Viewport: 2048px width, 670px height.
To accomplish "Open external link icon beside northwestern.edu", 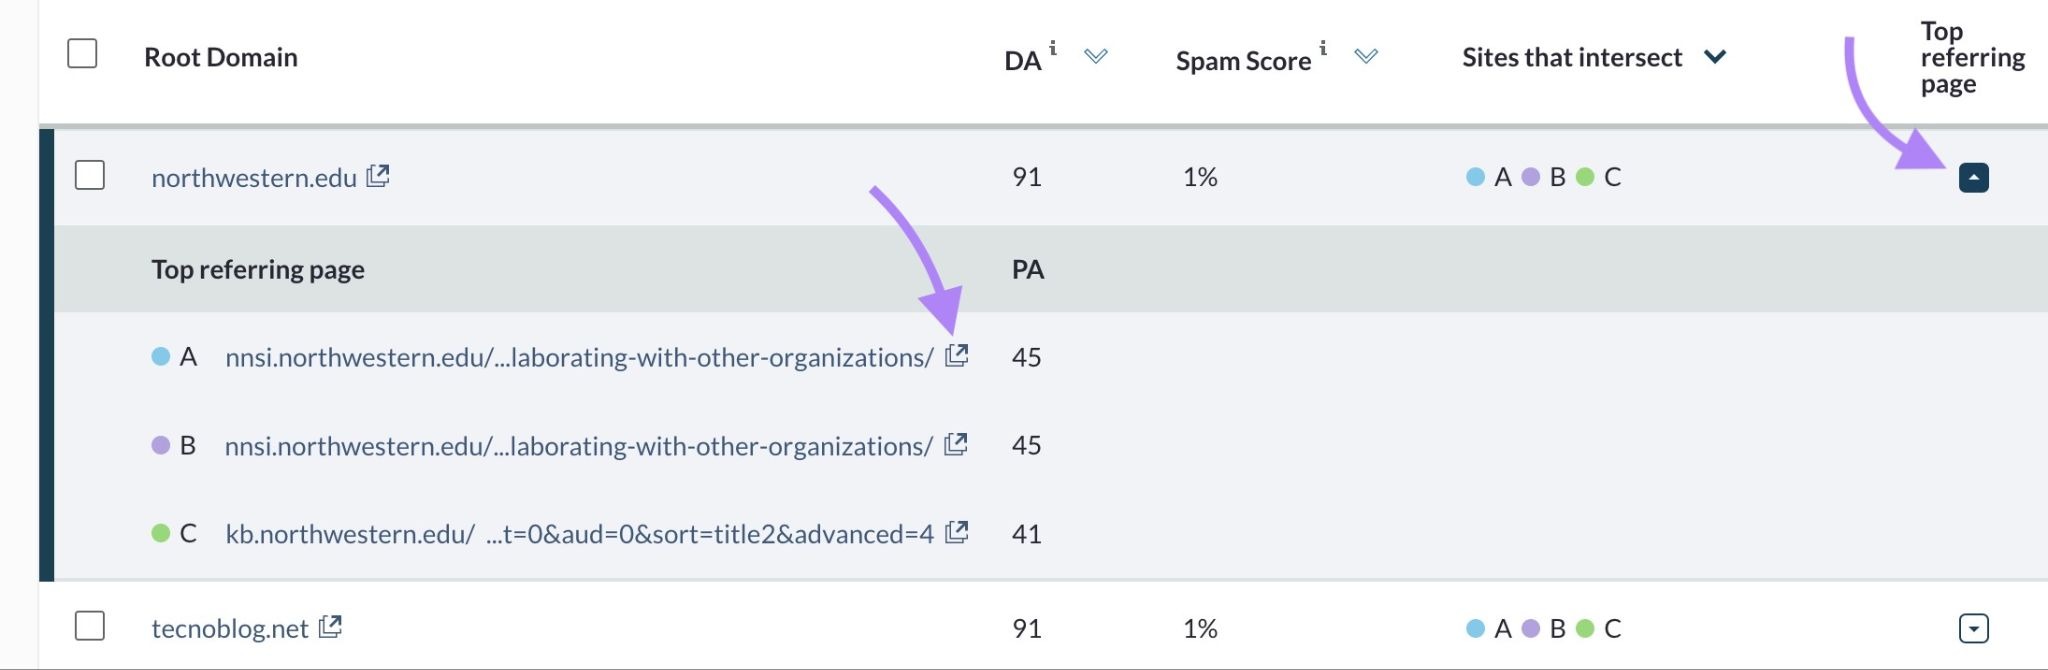I will [x=378, y=176].
